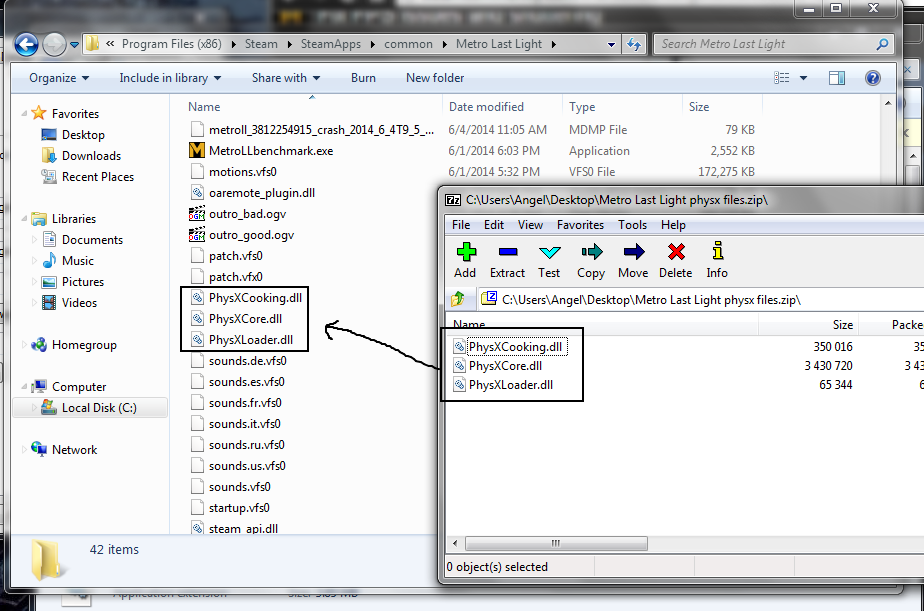The width and height of the screenshot is (924, 611).
Task: Click the 7-Zip Test icon
Action: [549, 252]
